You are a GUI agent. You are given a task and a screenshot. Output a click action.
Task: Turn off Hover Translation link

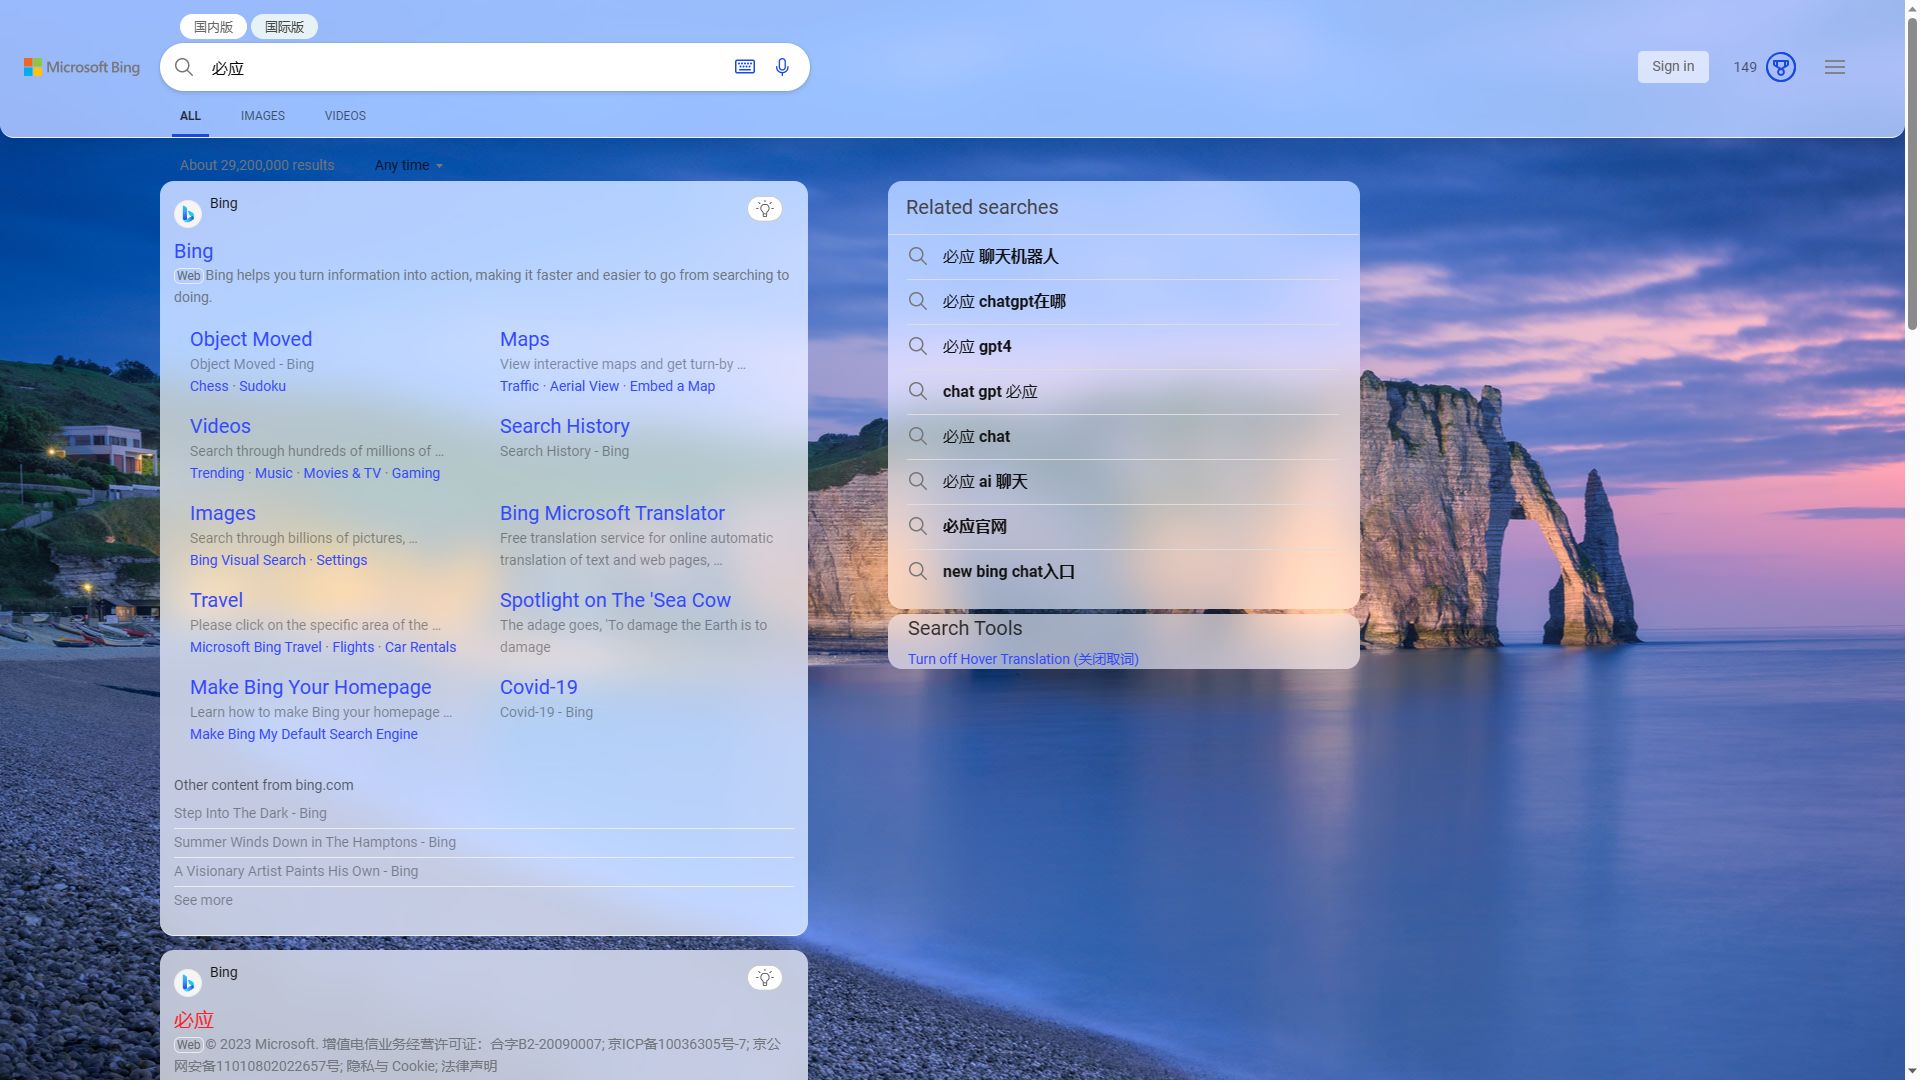pos(1023,659)
